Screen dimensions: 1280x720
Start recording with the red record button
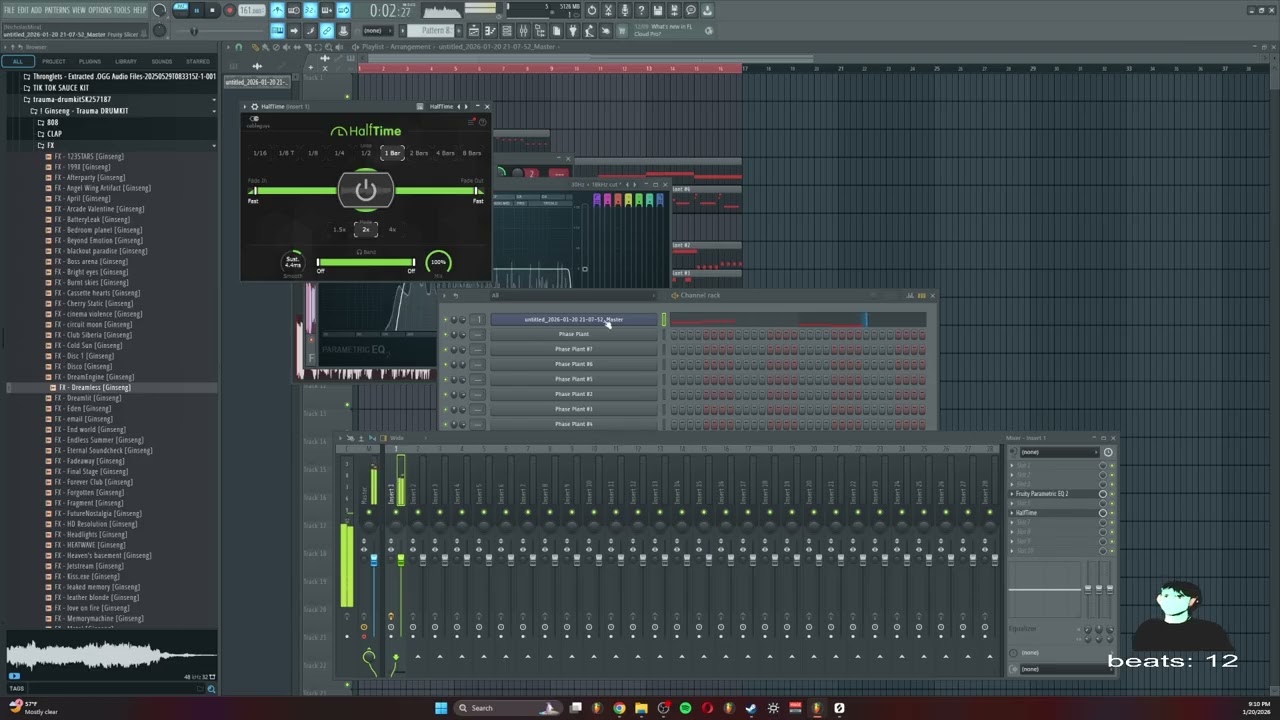click(x=229, y=10)
